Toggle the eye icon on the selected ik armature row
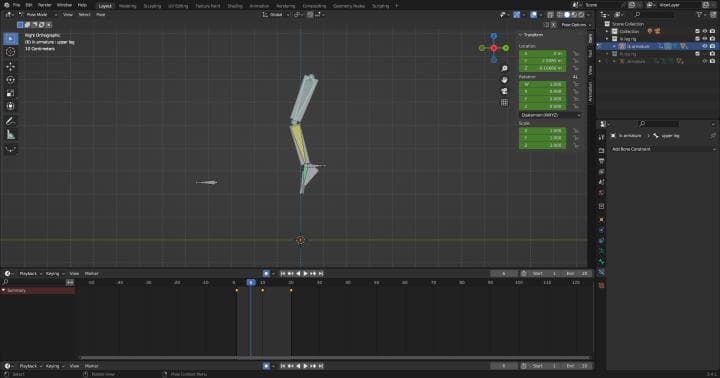The height and width of the screenshot is (378, 720). (x=705, y=46)
